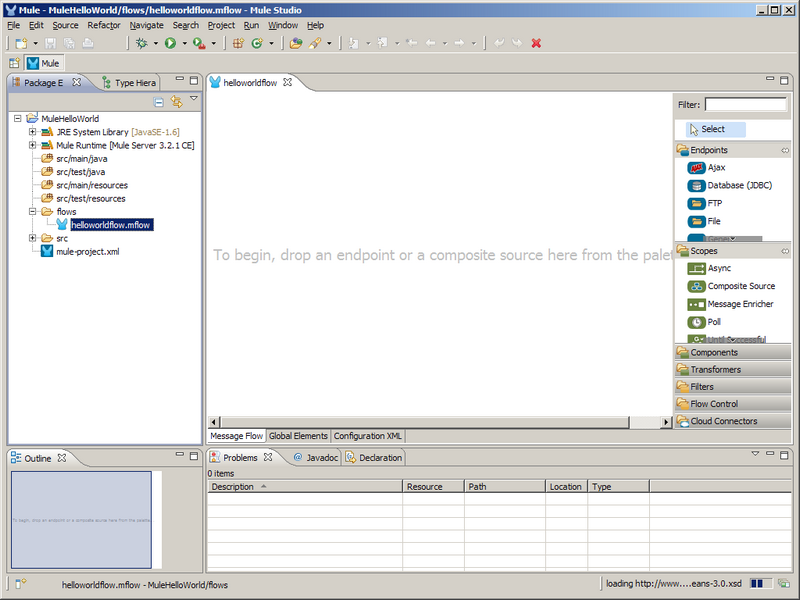Click Collapse All in Package Explorer

click(159, 102)
